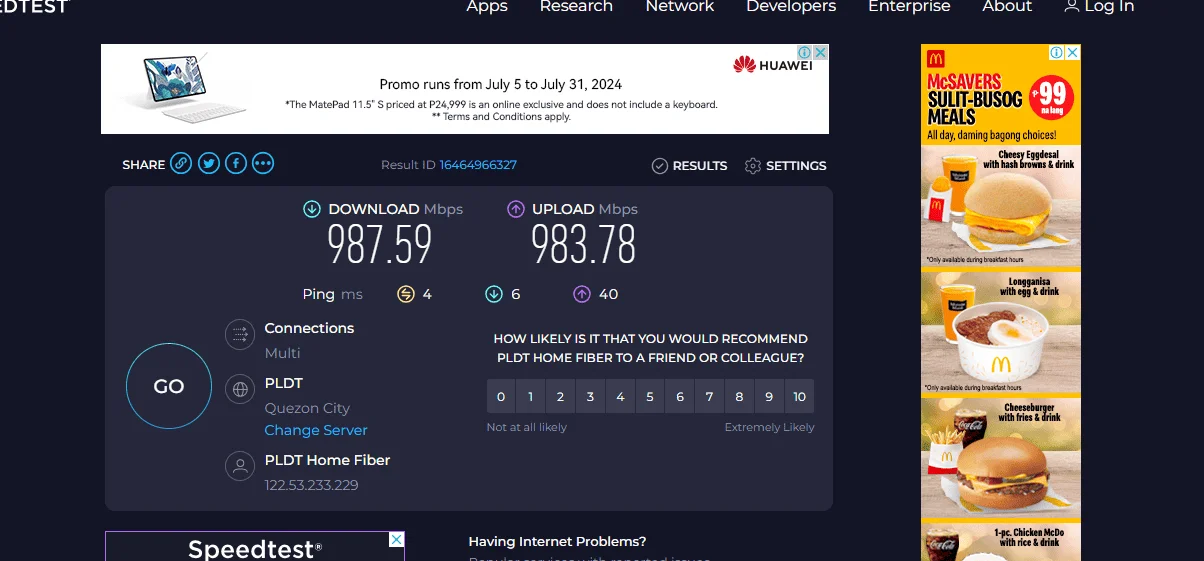Click the IP address 122.53.233.229
The height and width of the screenshot is (561, 1204).
(311, 485)
